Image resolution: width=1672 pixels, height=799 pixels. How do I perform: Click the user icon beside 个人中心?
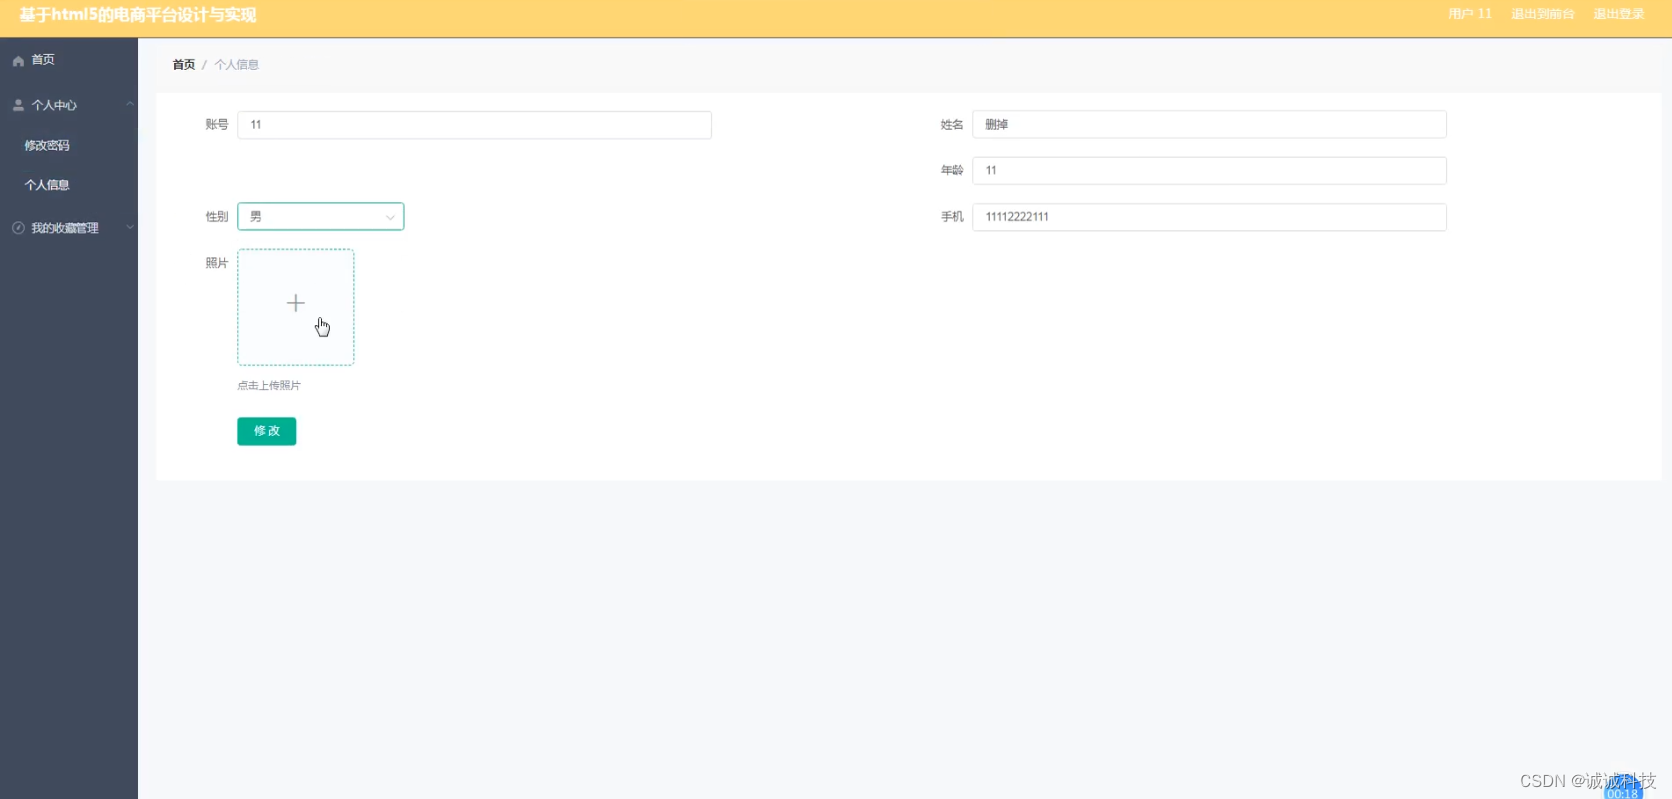[x=18, y=105]
